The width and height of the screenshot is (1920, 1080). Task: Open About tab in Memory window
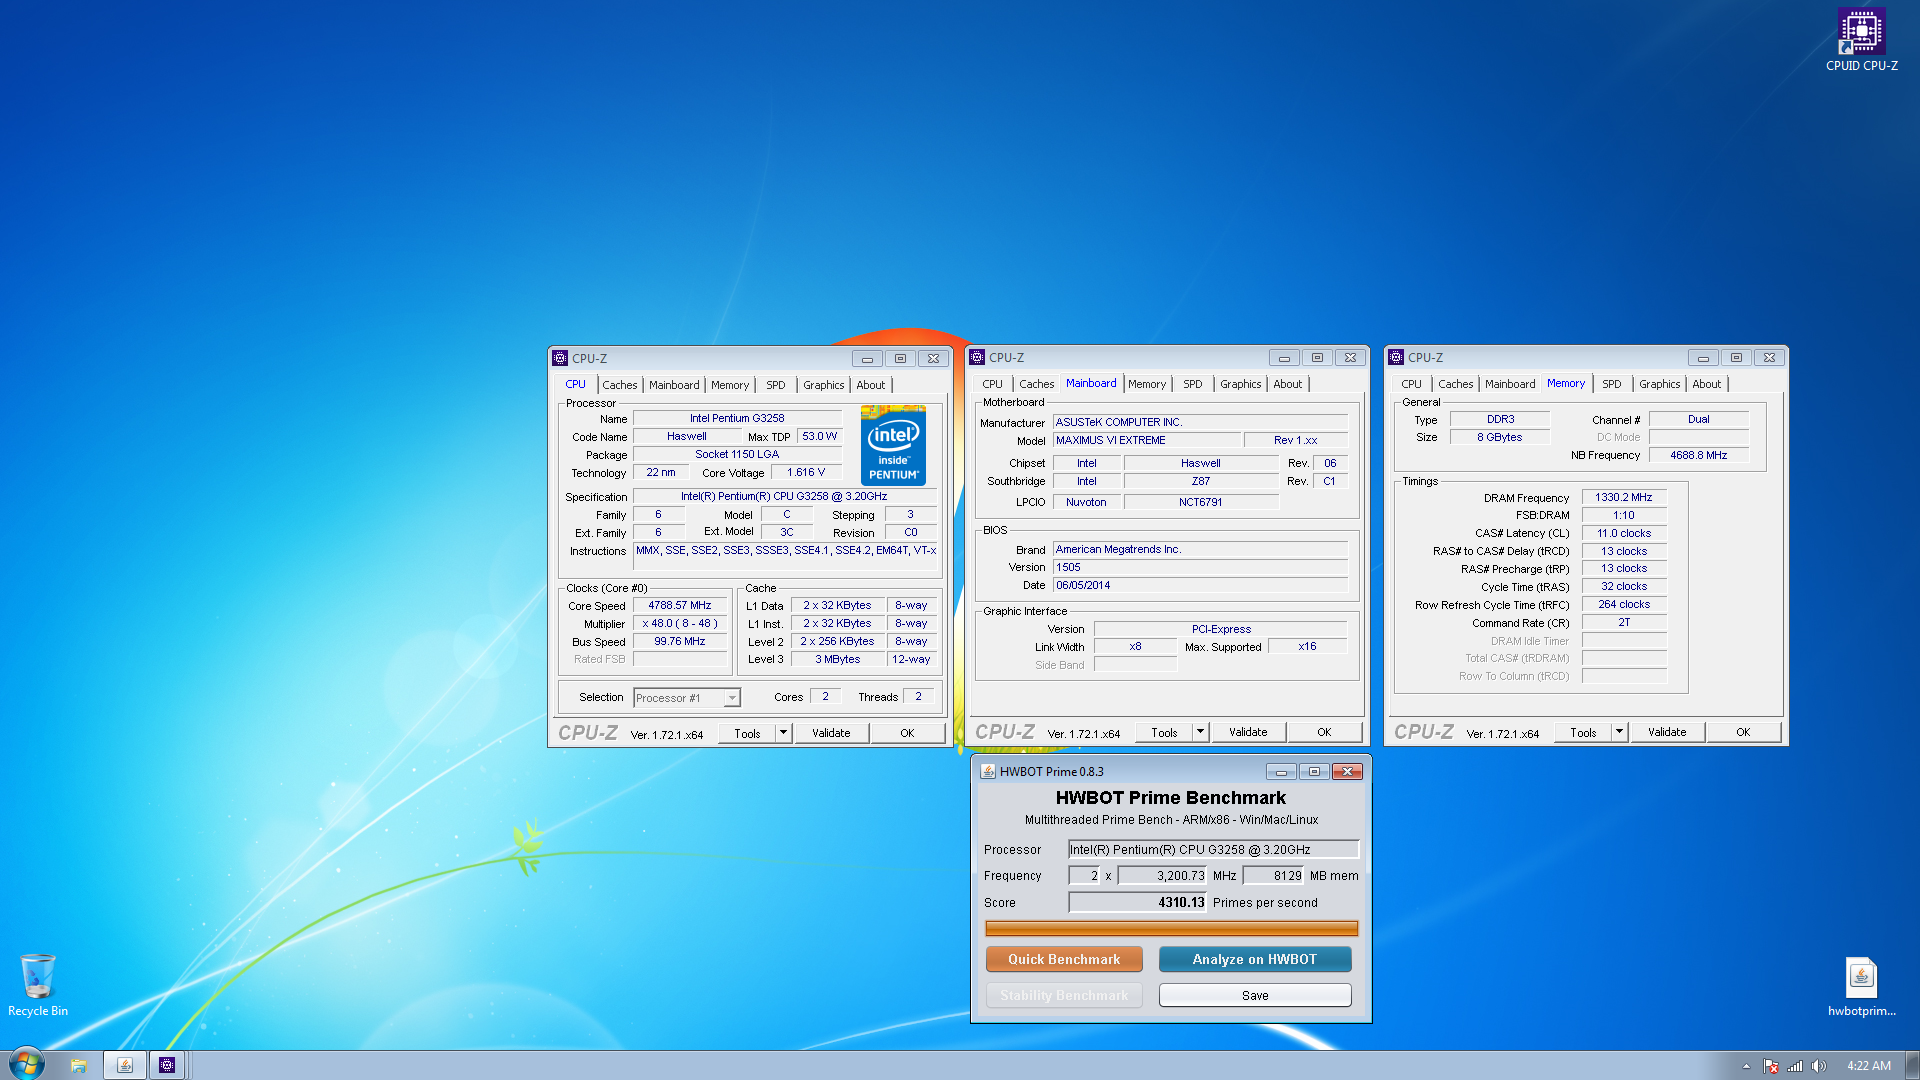tap(1707, 384)
